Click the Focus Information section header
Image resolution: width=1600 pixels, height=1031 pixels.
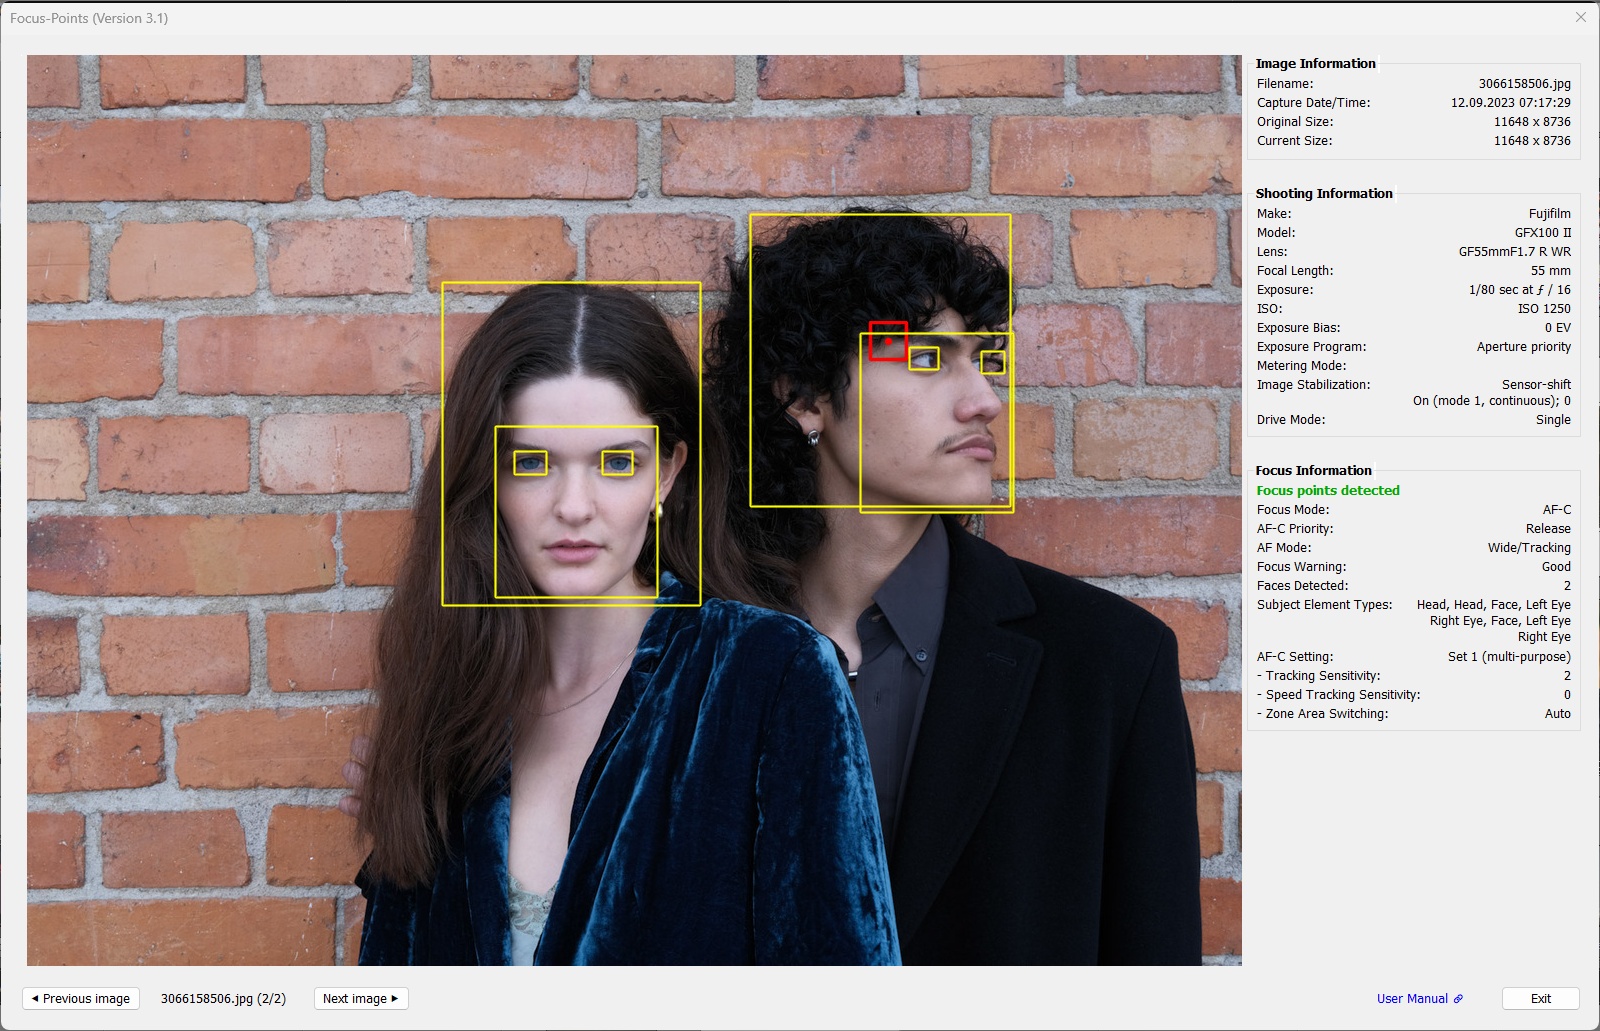click(1313, 470)
